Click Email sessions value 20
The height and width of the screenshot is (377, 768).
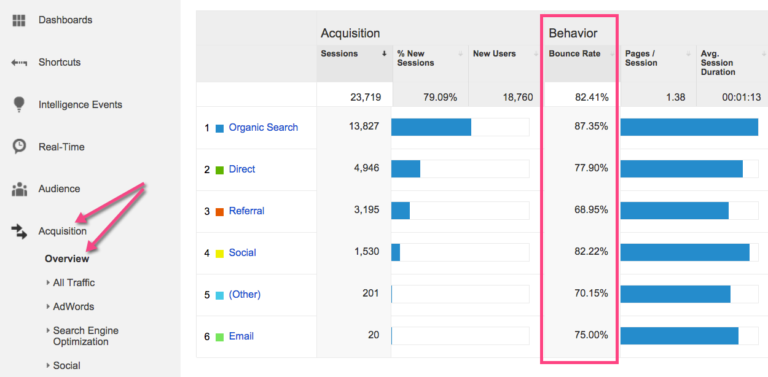pos(375,335)
